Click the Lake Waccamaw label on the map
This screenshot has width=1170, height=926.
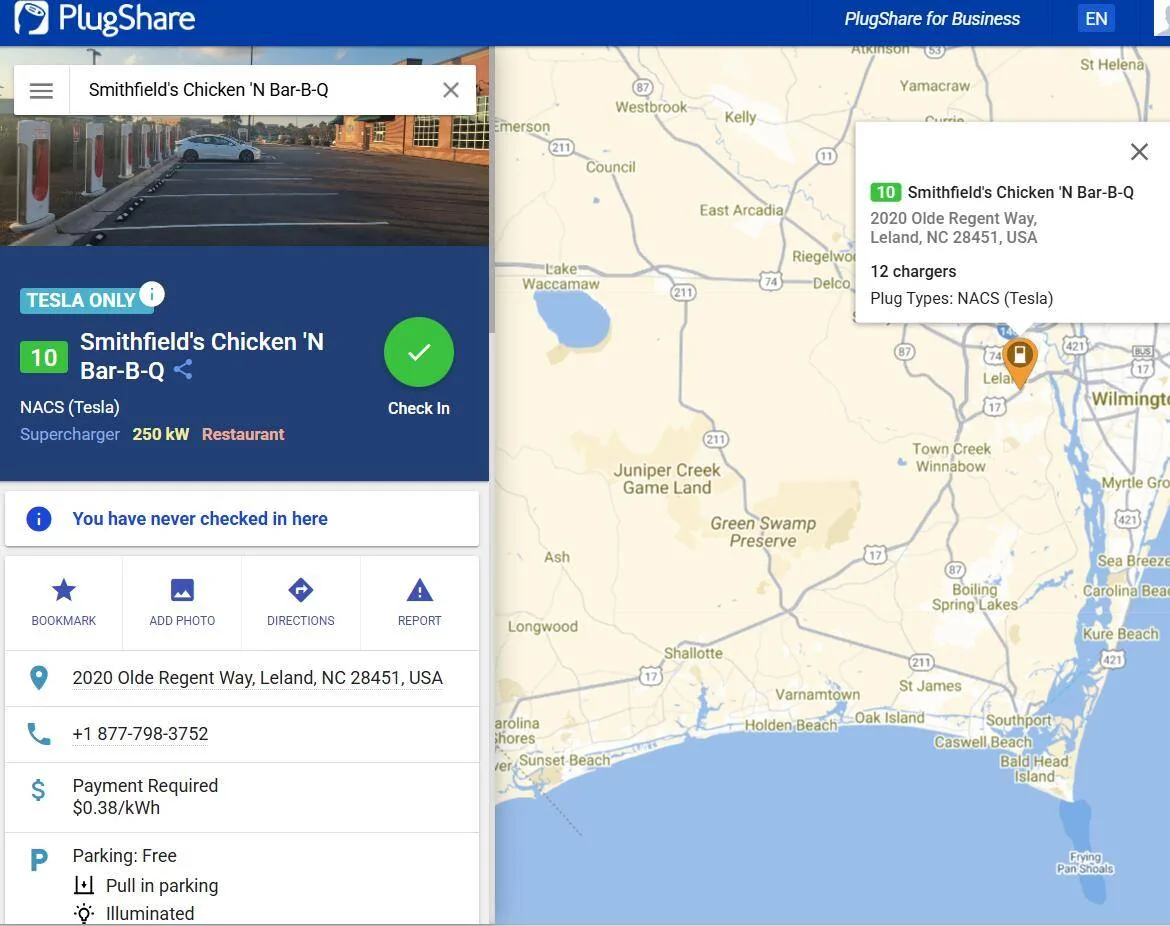561,276
